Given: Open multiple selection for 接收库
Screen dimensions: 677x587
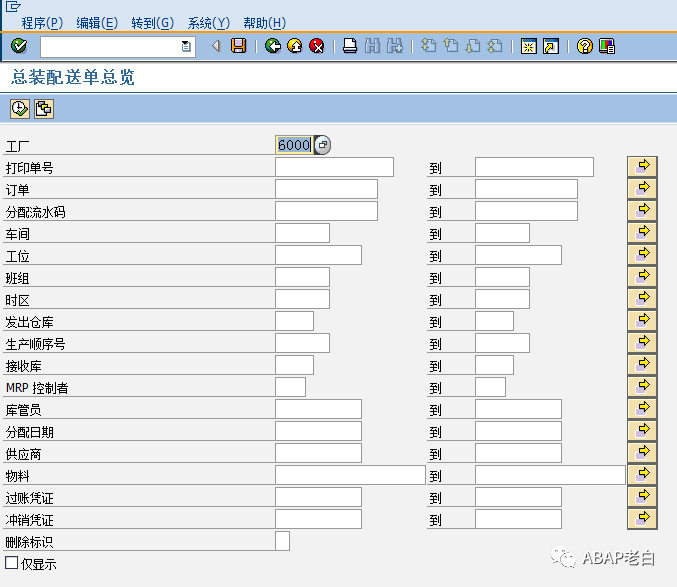Looking at the screenshot, I should (x=642, y=364).
